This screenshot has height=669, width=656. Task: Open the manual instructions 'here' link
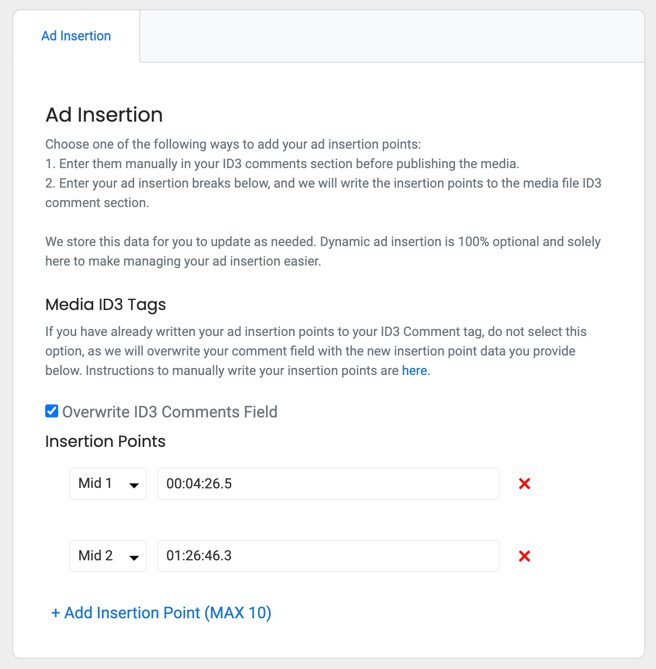414,370
